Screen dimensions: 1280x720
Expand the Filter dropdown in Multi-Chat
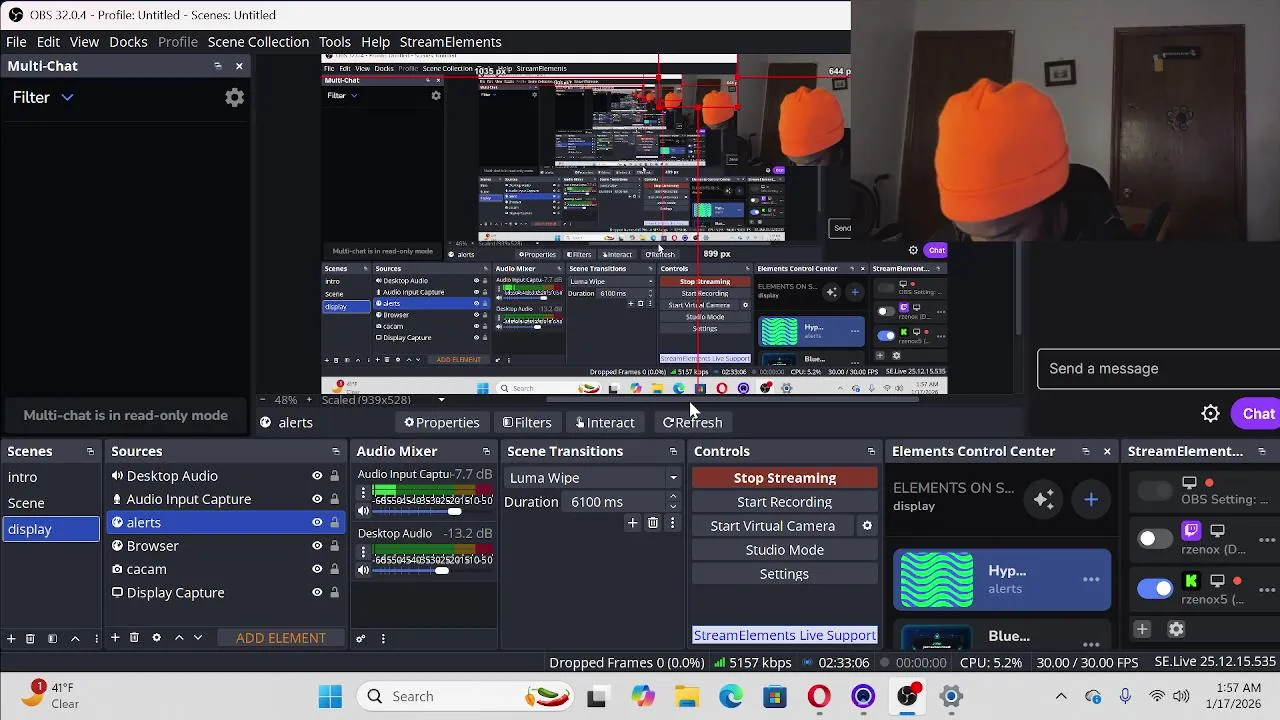(x=67, y=97)
